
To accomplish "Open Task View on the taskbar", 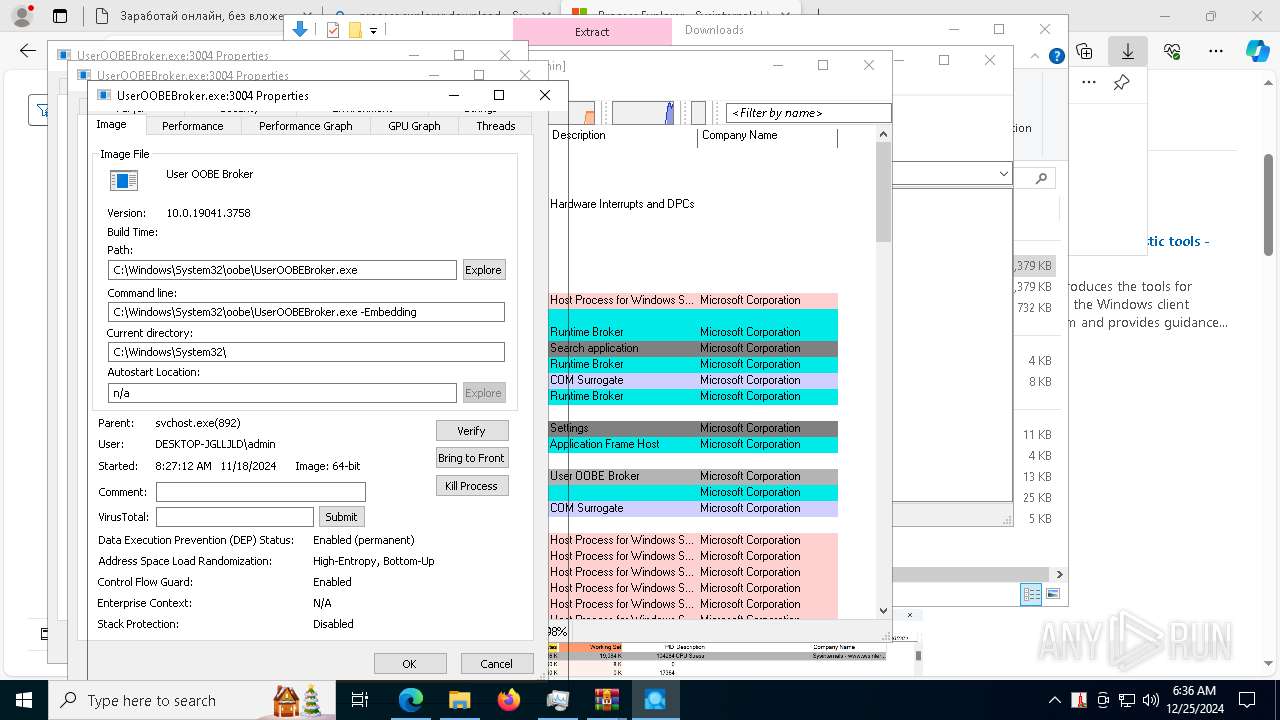I will point(360,700).
